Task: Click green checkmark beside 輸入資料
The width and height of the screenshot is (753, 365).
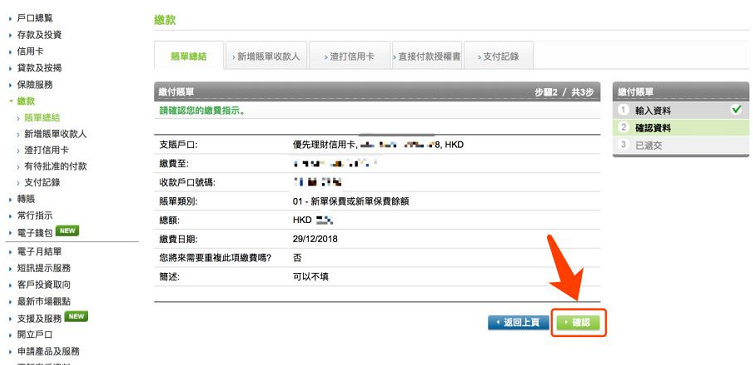Action: (x=736, y=110)
